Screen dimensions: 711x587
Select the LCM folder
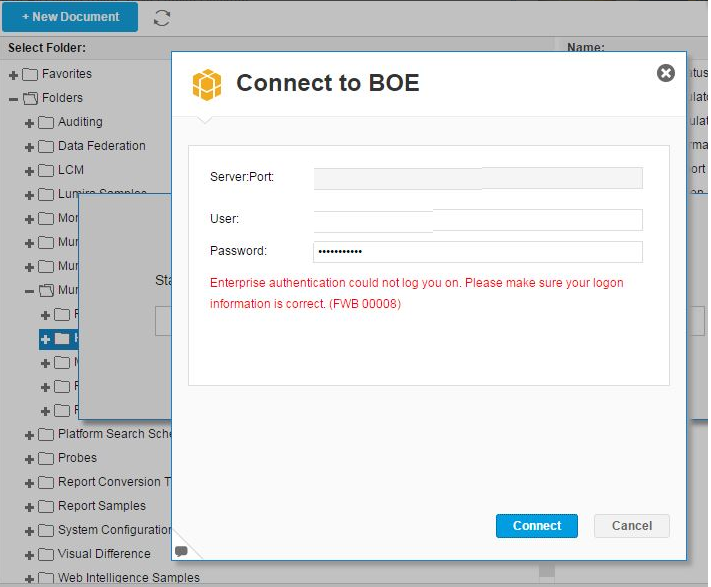(71, 170)
